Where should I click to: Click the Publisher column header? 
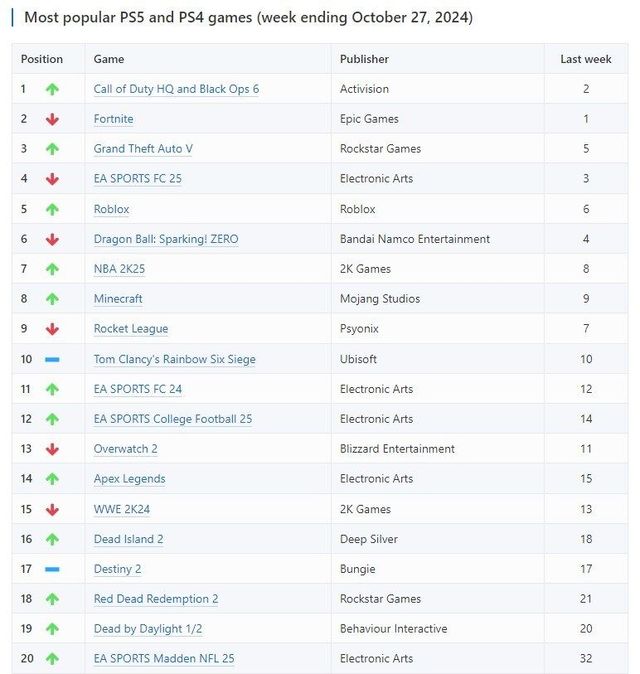[364, 59]
